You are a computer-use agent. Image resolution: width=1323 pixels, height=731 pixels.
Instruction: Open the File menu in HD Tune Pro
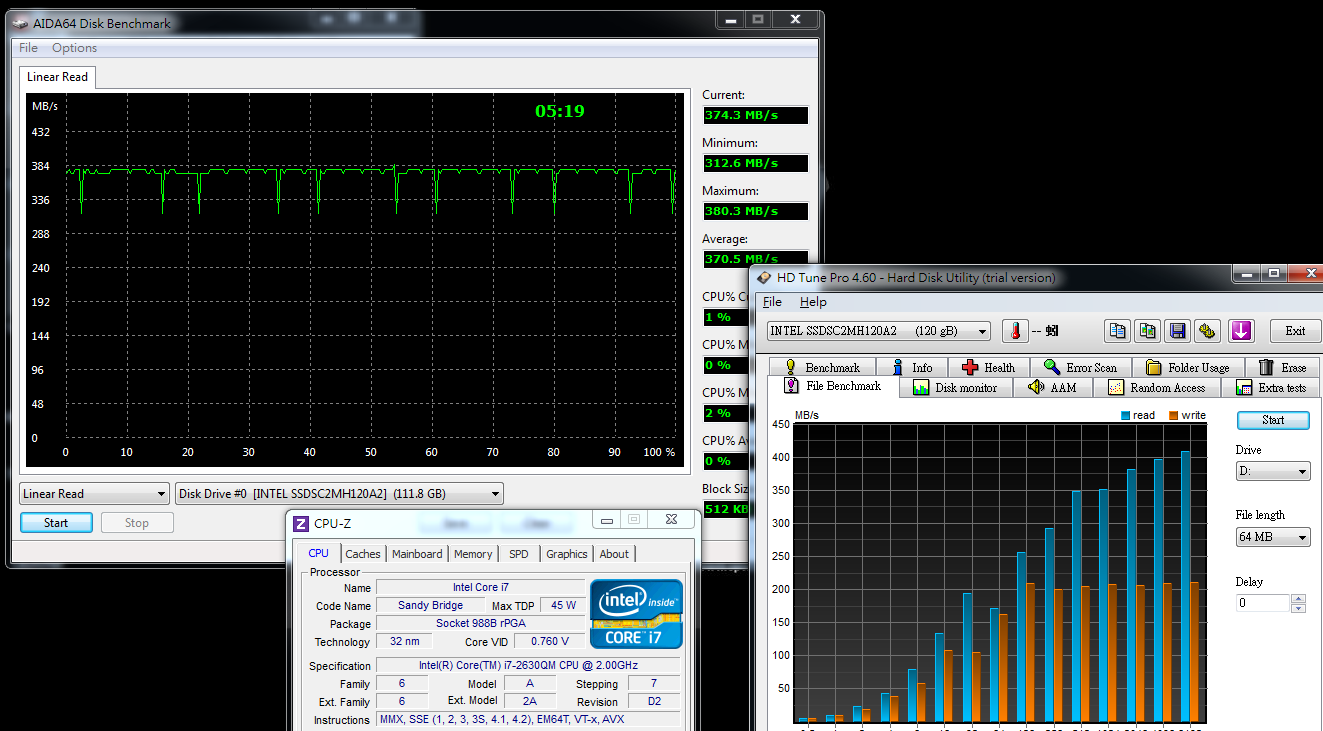(x=772, y=302)
